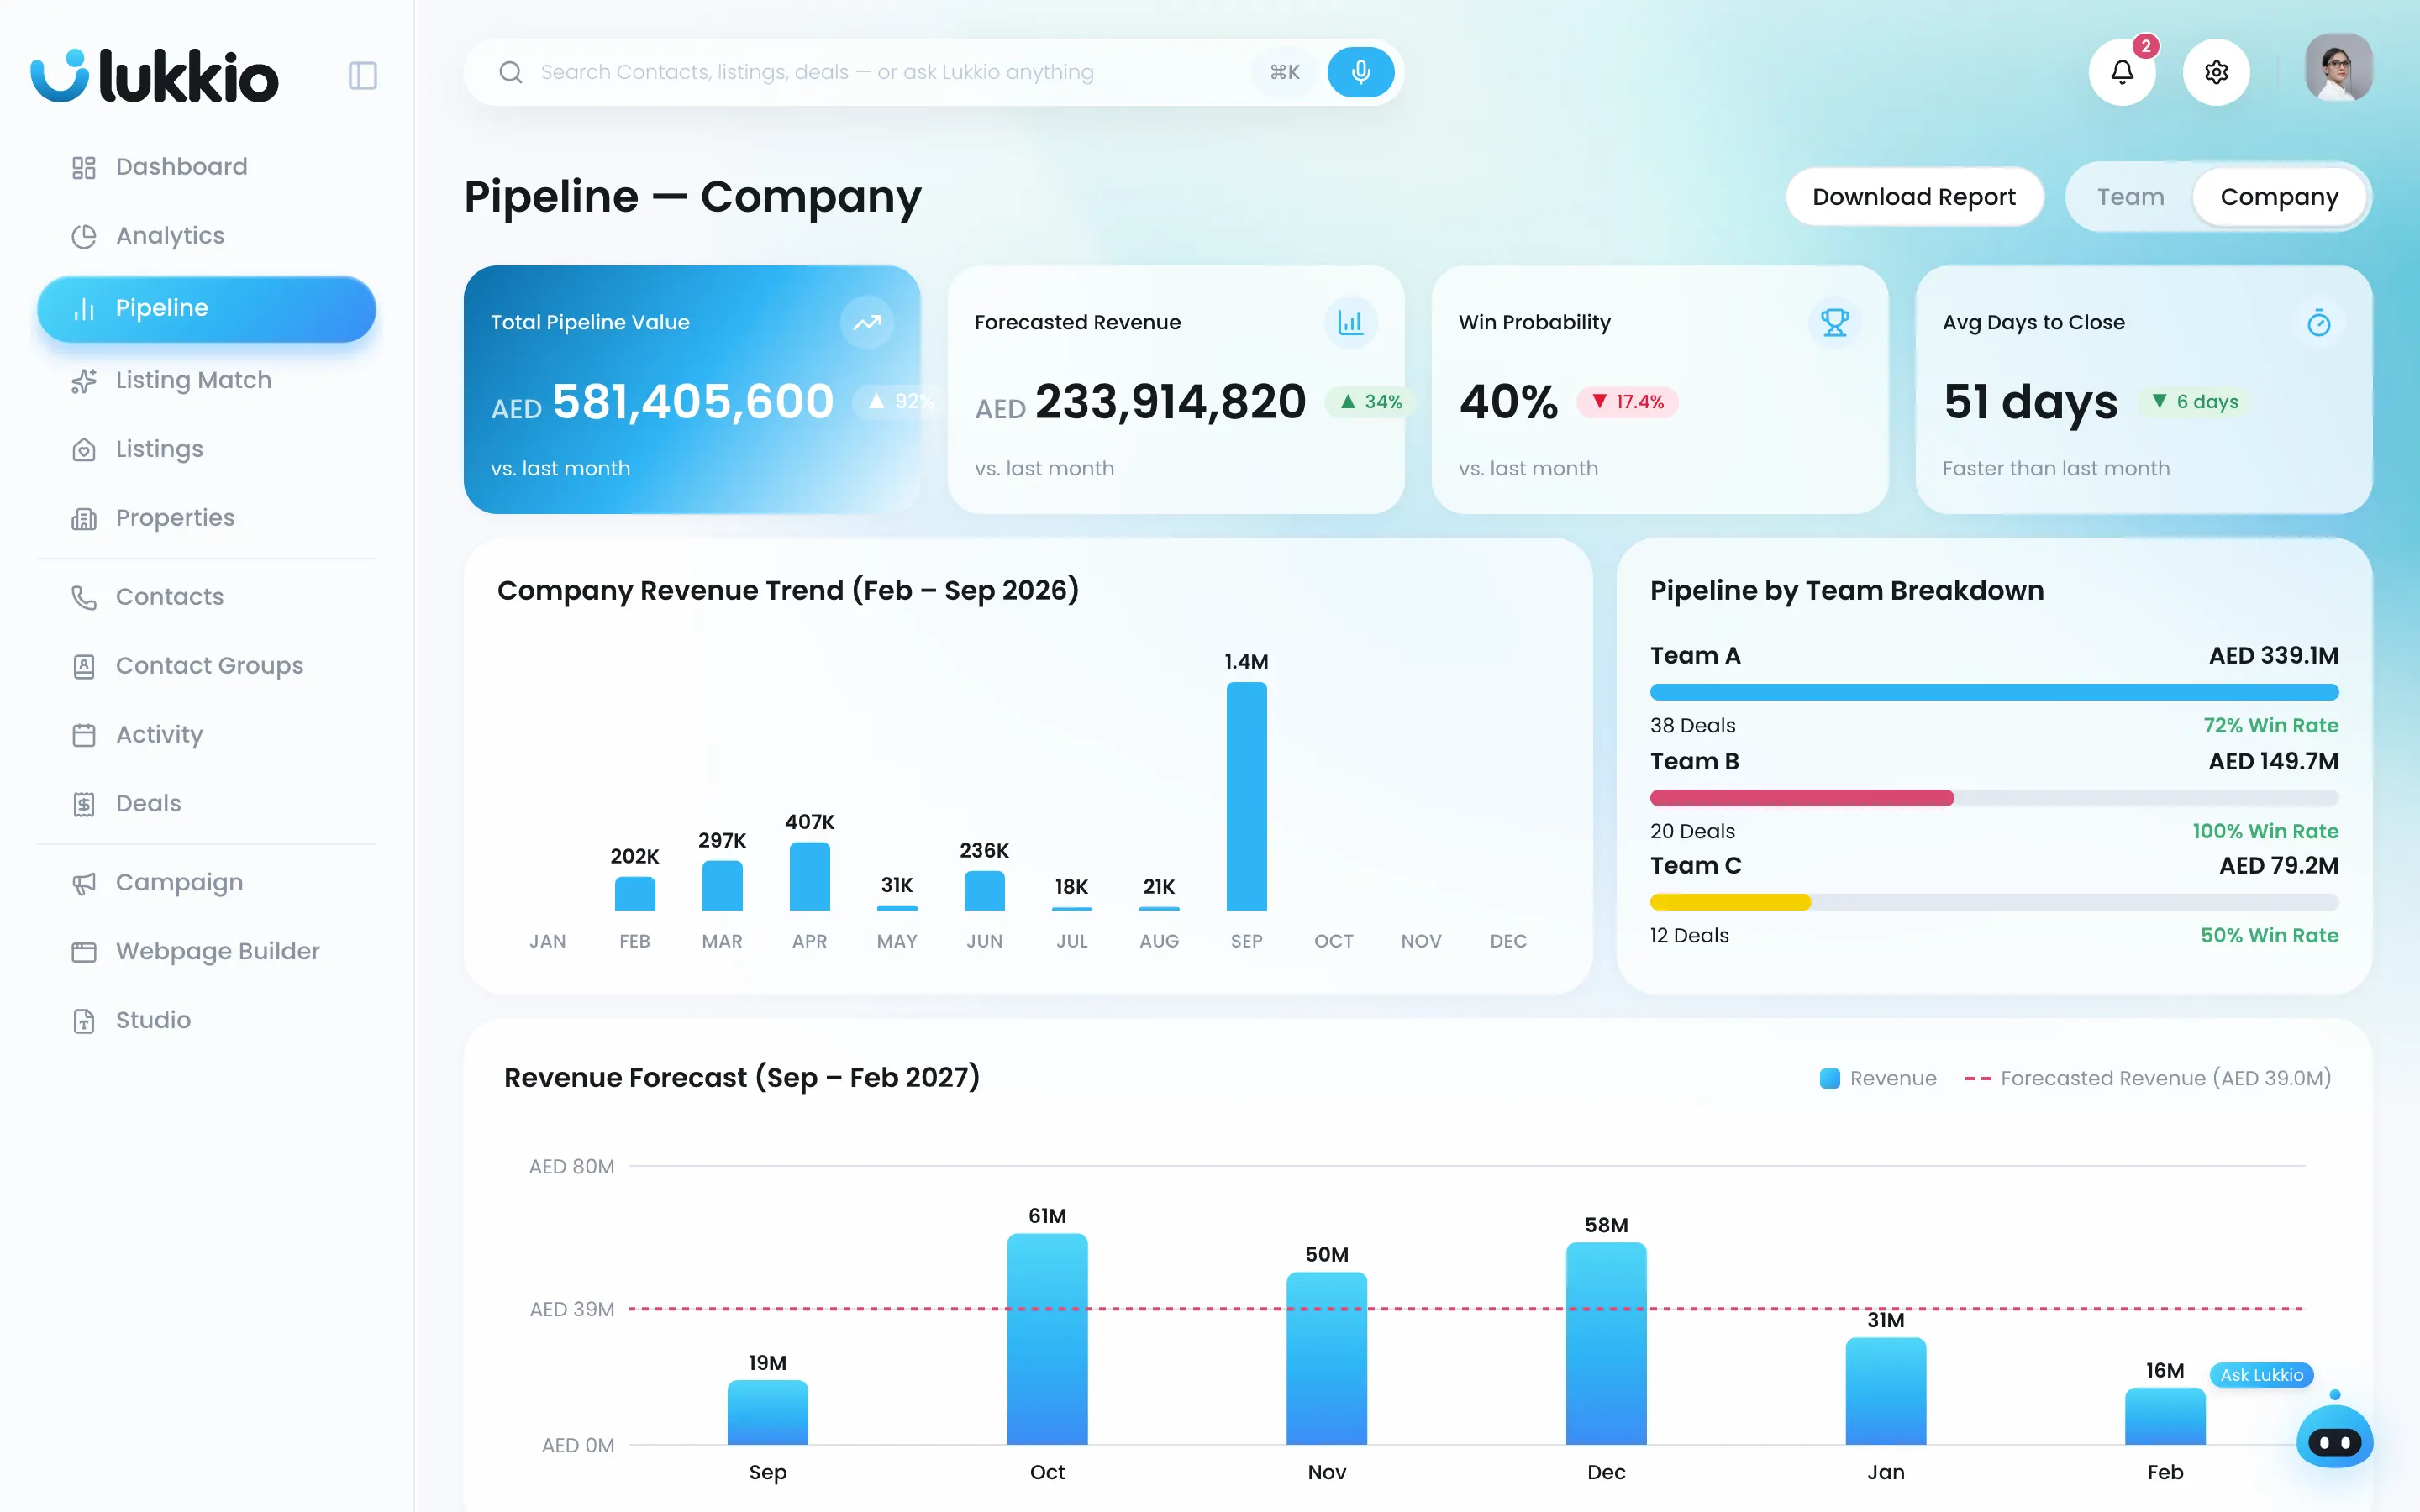Collapse the sidebar with the panel icon
The image size is (2420, 1512).
pyautogui.click(x=362, y=75)
